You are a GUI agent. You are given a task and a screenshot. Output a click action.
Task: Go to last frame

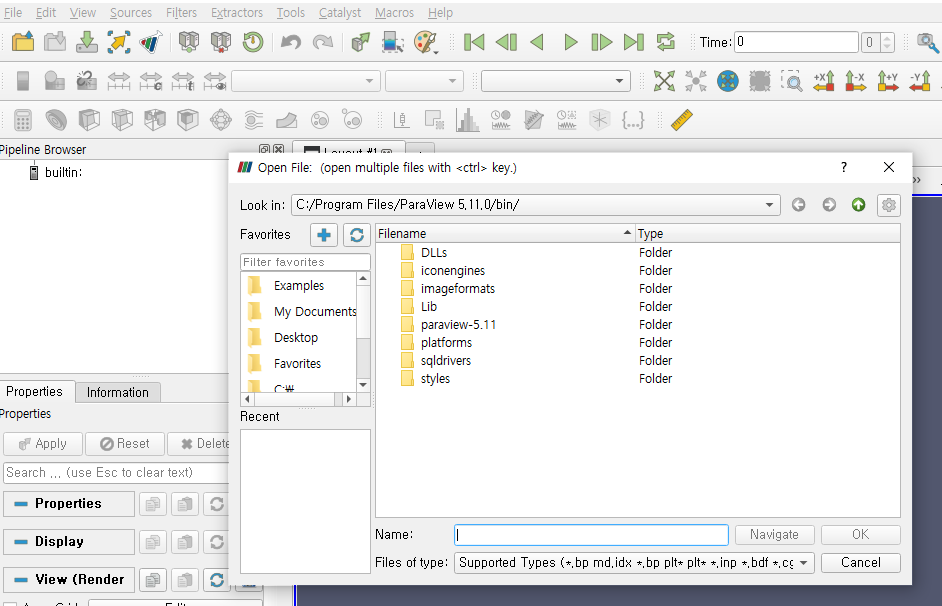(634, 42)
